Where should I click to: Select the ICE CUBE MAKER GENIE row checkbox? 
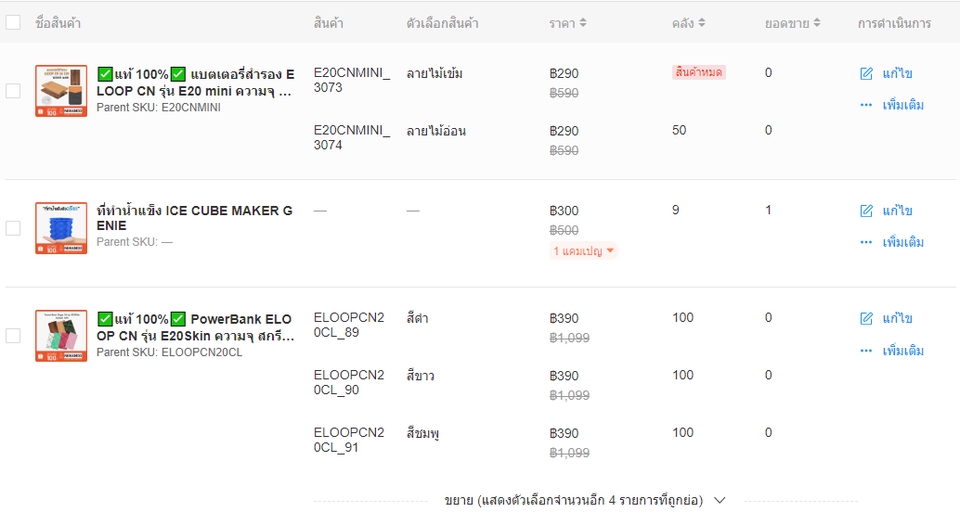tap(13, 228)
